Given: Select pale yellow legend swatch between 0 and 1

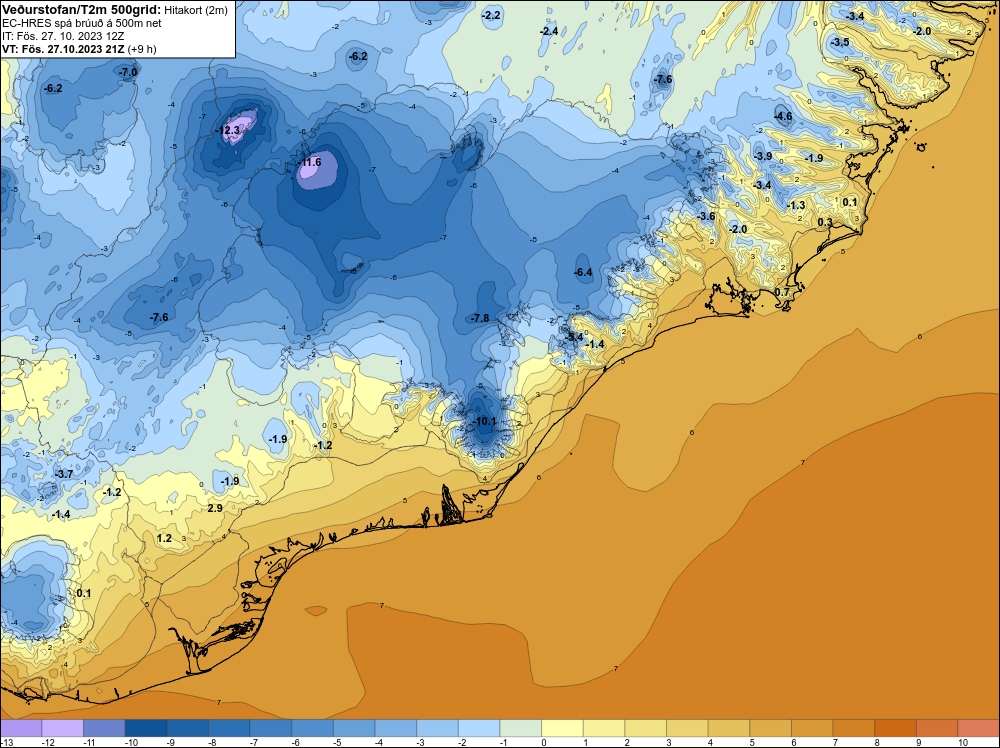Looking at the screenshot, I should [x=562, y=728].
